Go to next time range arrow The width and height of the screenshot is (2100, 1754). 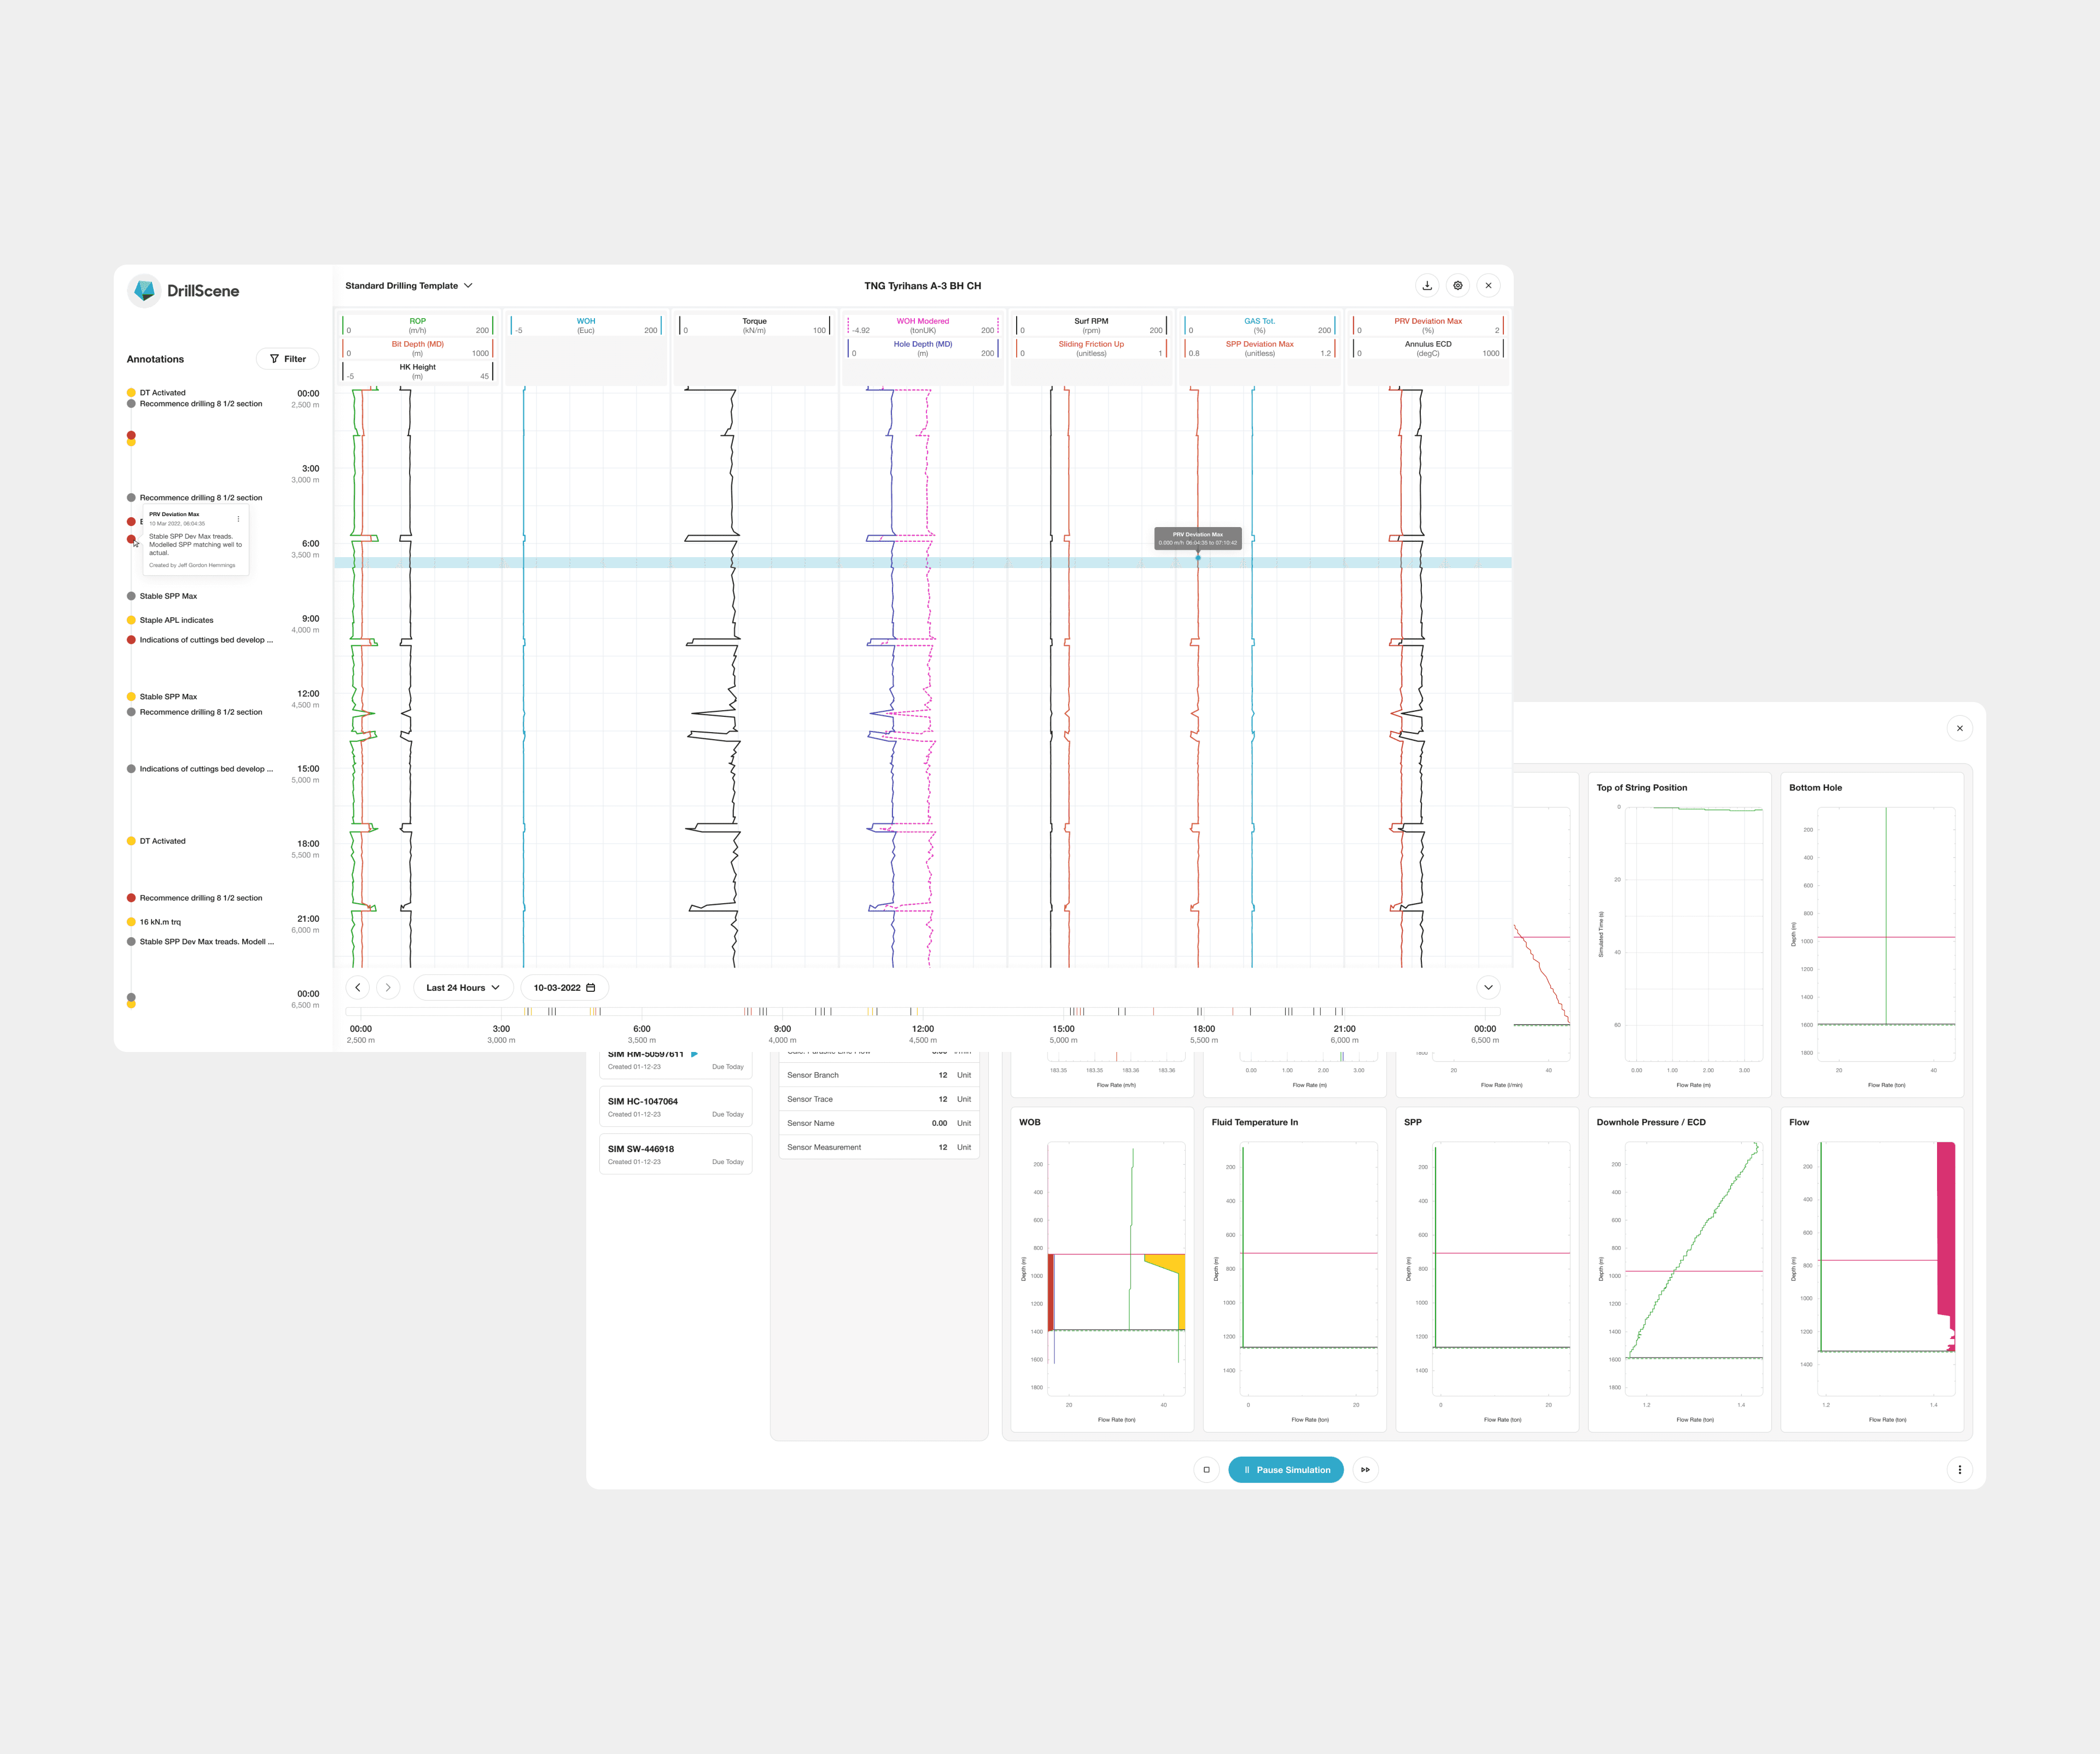point(388,988)
